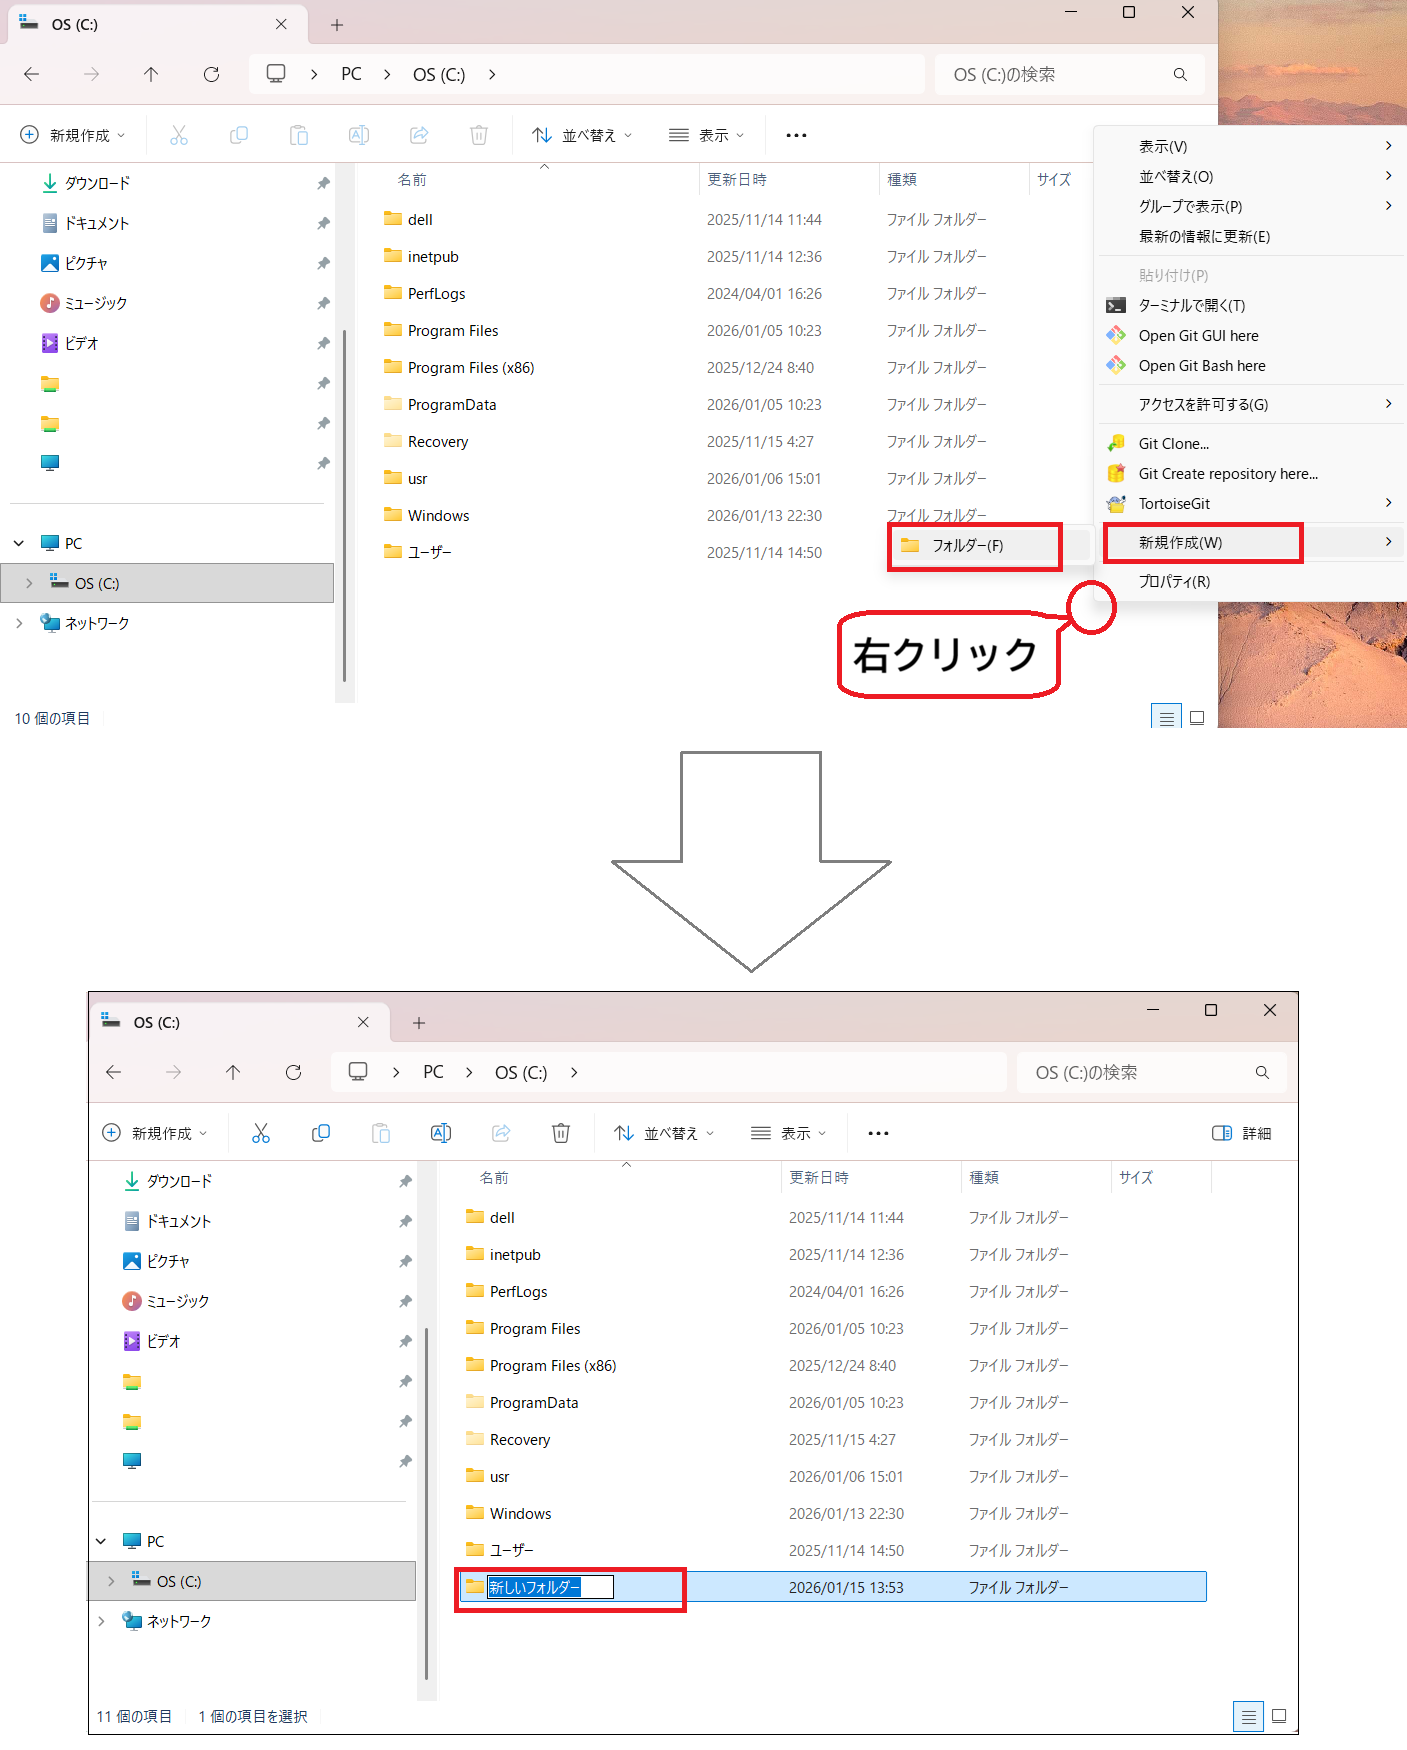The image size is (1407, 1750).
Task: Click the Cut scissors icon in the lower window
Action: tap(261, 1133)
